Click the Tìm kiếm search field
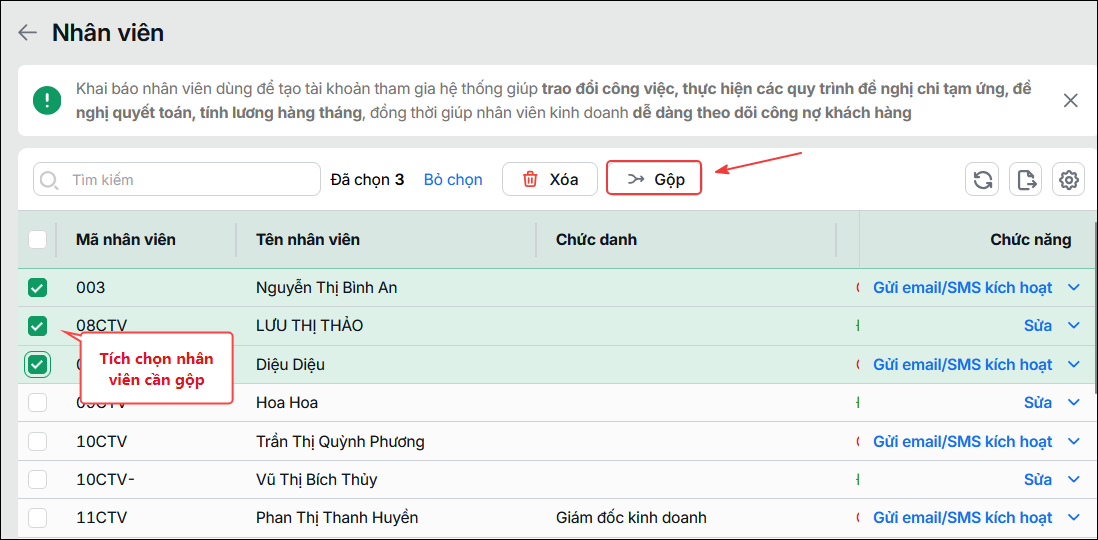This screenshot has height=540, width=1098. 176,179
